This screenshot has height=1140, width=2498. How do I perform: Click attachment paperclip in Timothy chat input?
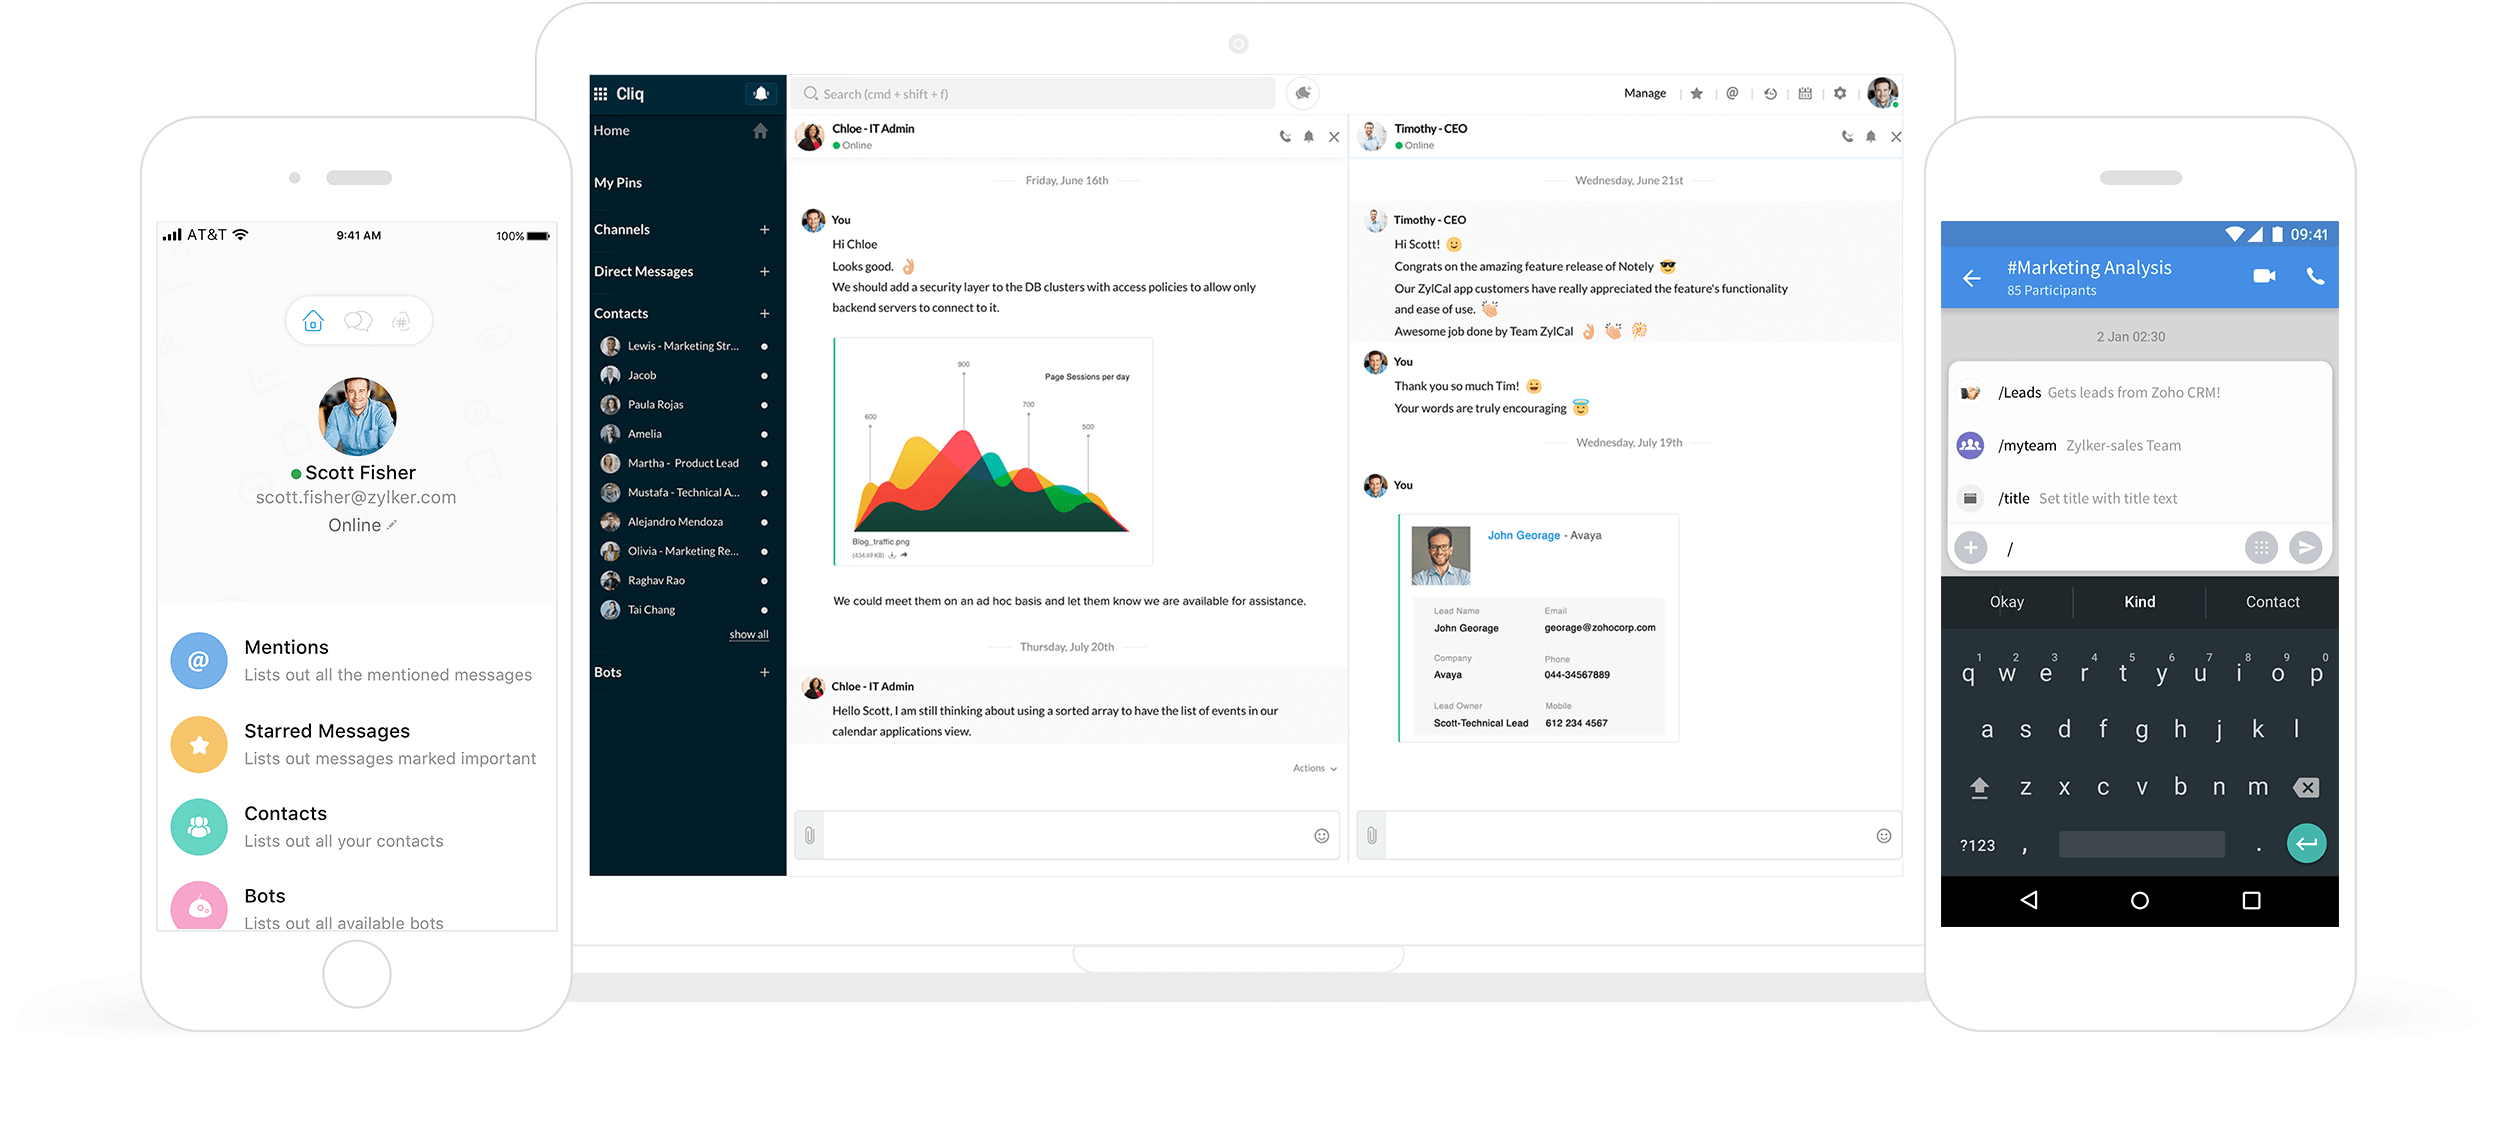click(x=1372, y=835)
